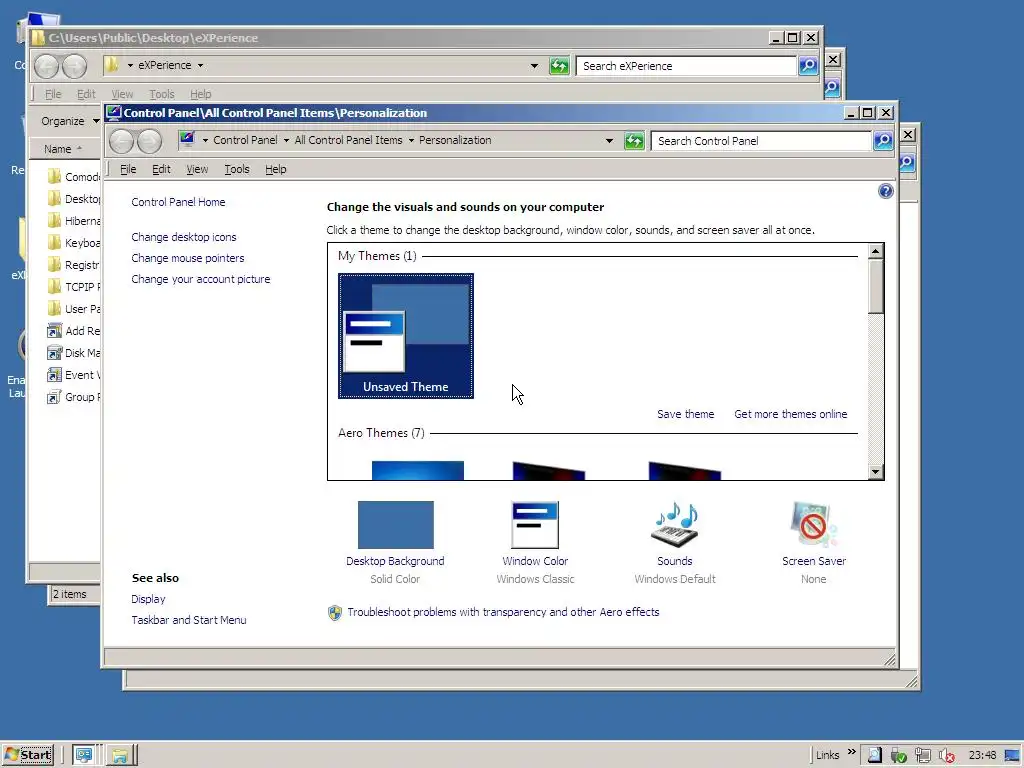The image size is (1024, 768).
Task: Click the Search eXPerience input field
Action: [x=686, y=66]
